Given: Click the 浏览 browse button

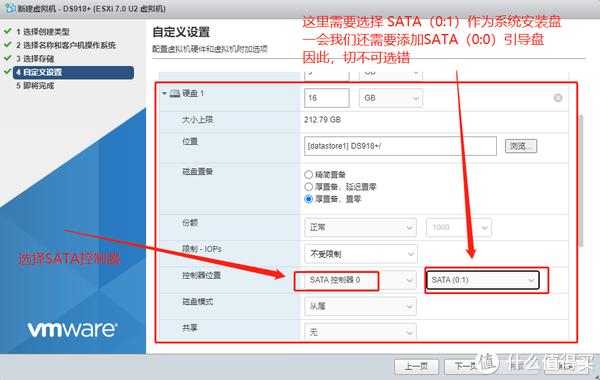Looking at the screenshot, I should tap(521, 146).
